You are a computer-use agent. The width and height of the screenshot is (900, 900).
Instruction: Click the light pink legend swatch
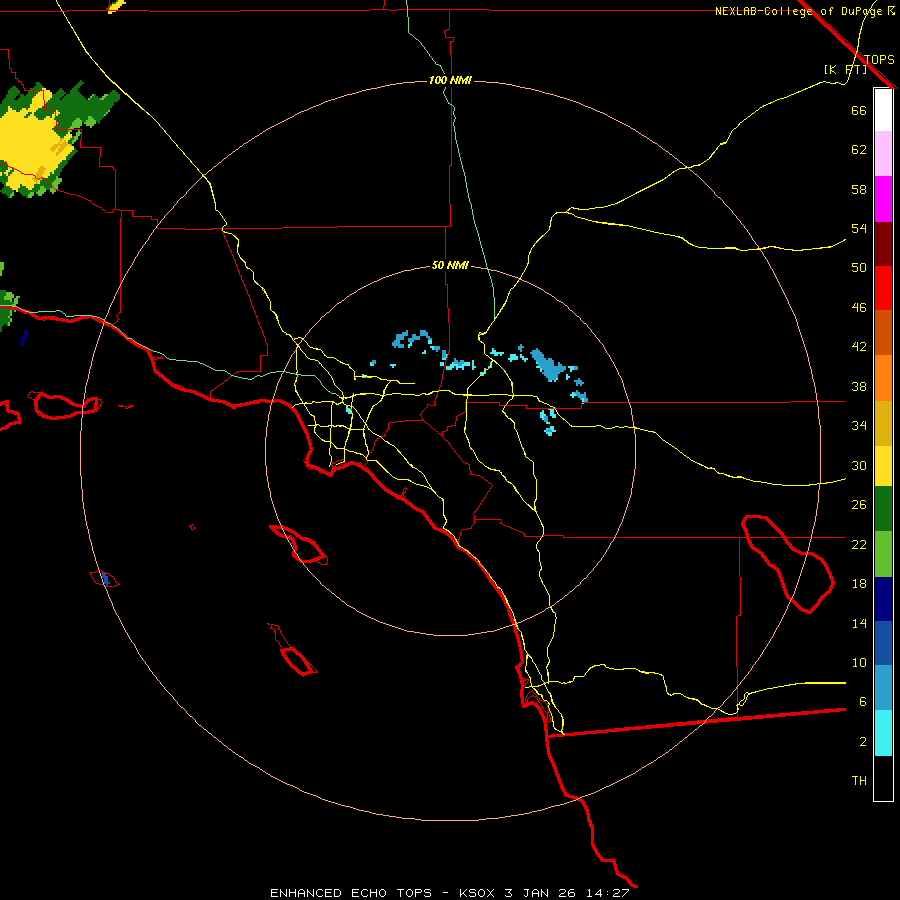click(883, 154)
